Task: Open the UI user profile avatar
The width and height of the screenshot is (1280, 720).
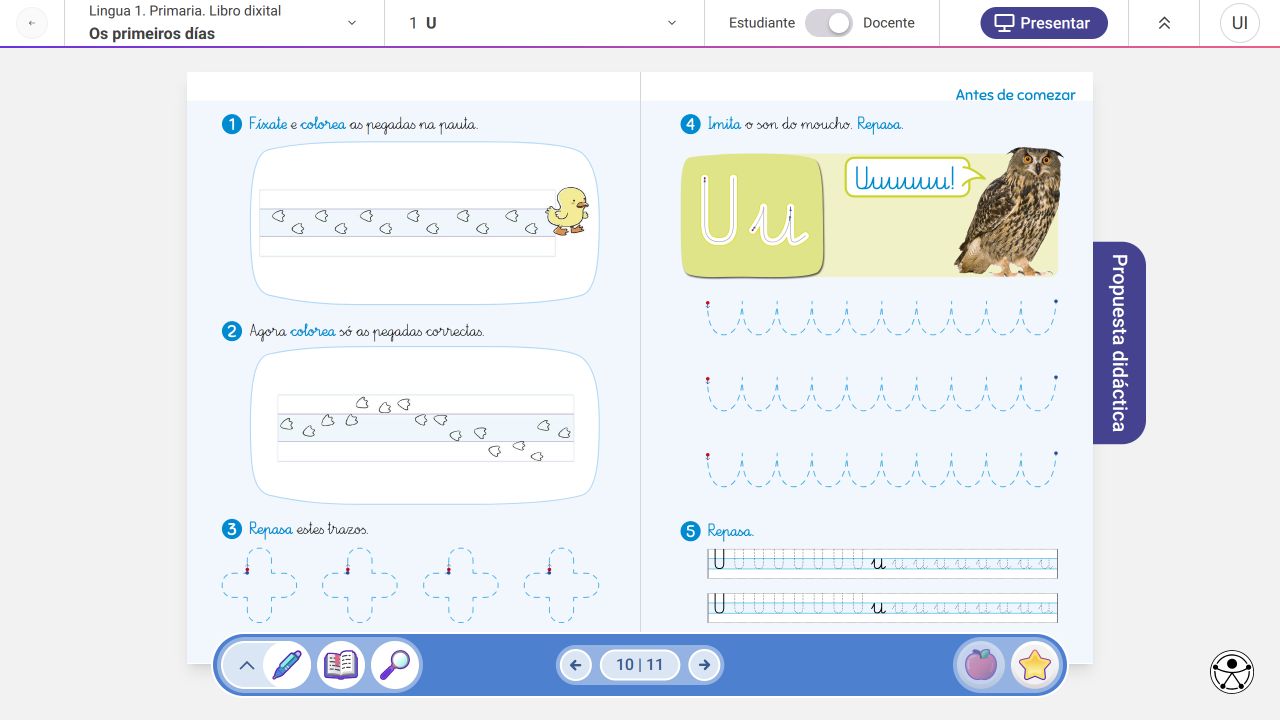Action: (x=1240, y=23)
